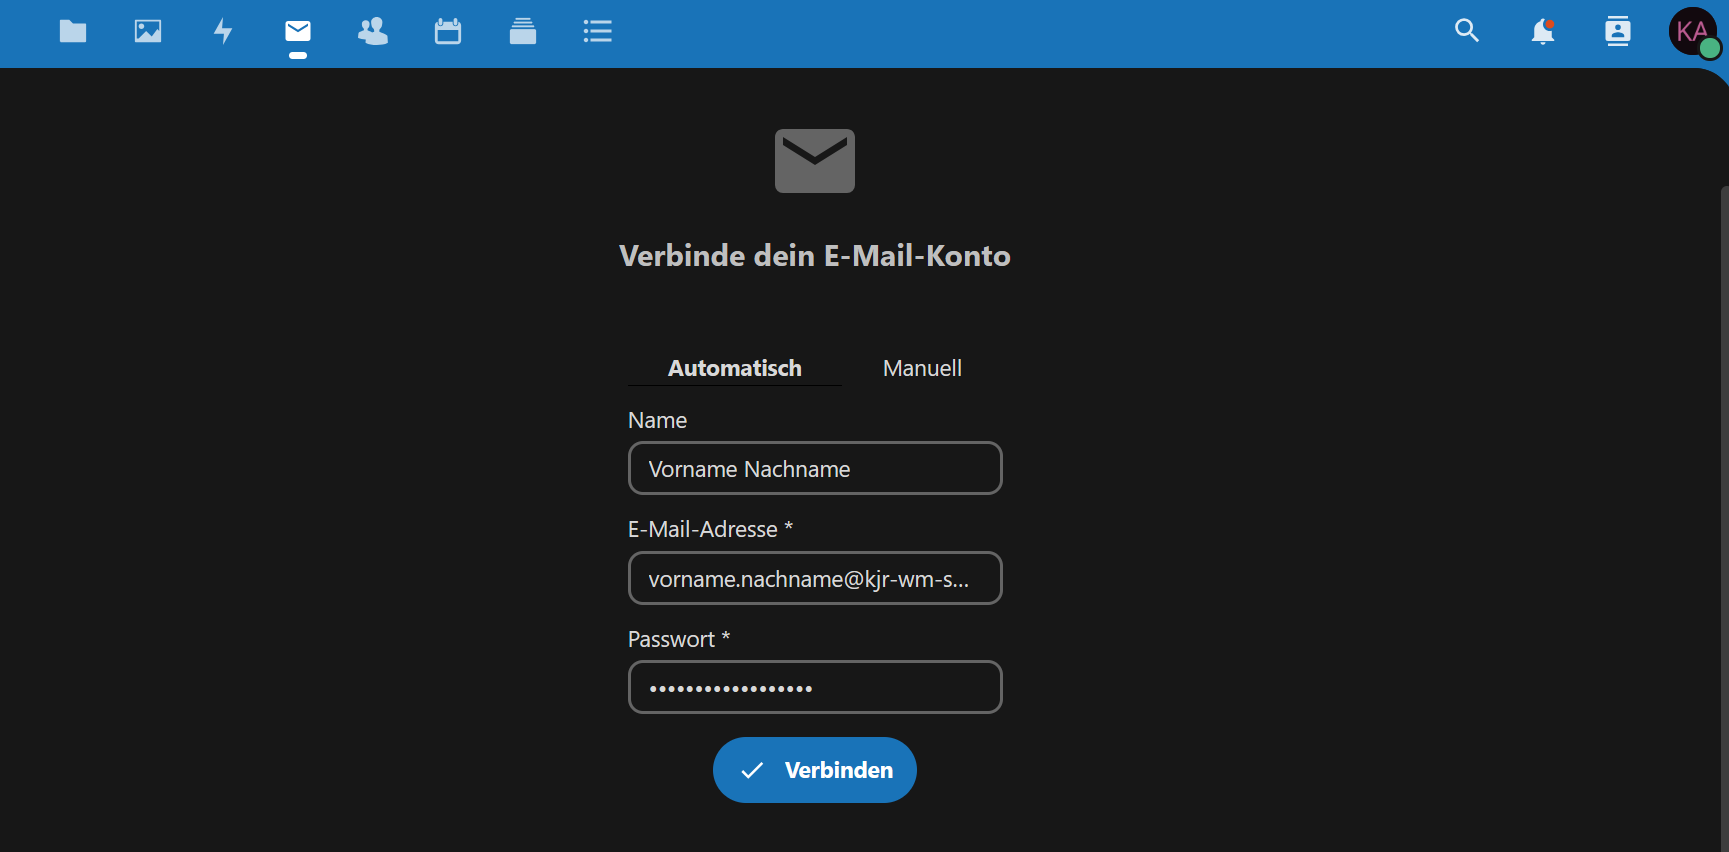Open unified search magnifier

tap(1467, 32)
